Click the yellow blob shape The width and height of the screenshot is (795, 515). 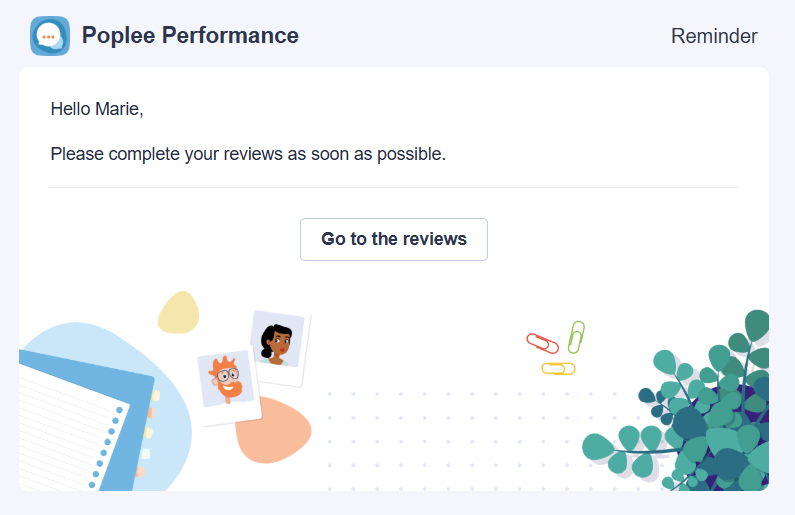coord(178,312)
